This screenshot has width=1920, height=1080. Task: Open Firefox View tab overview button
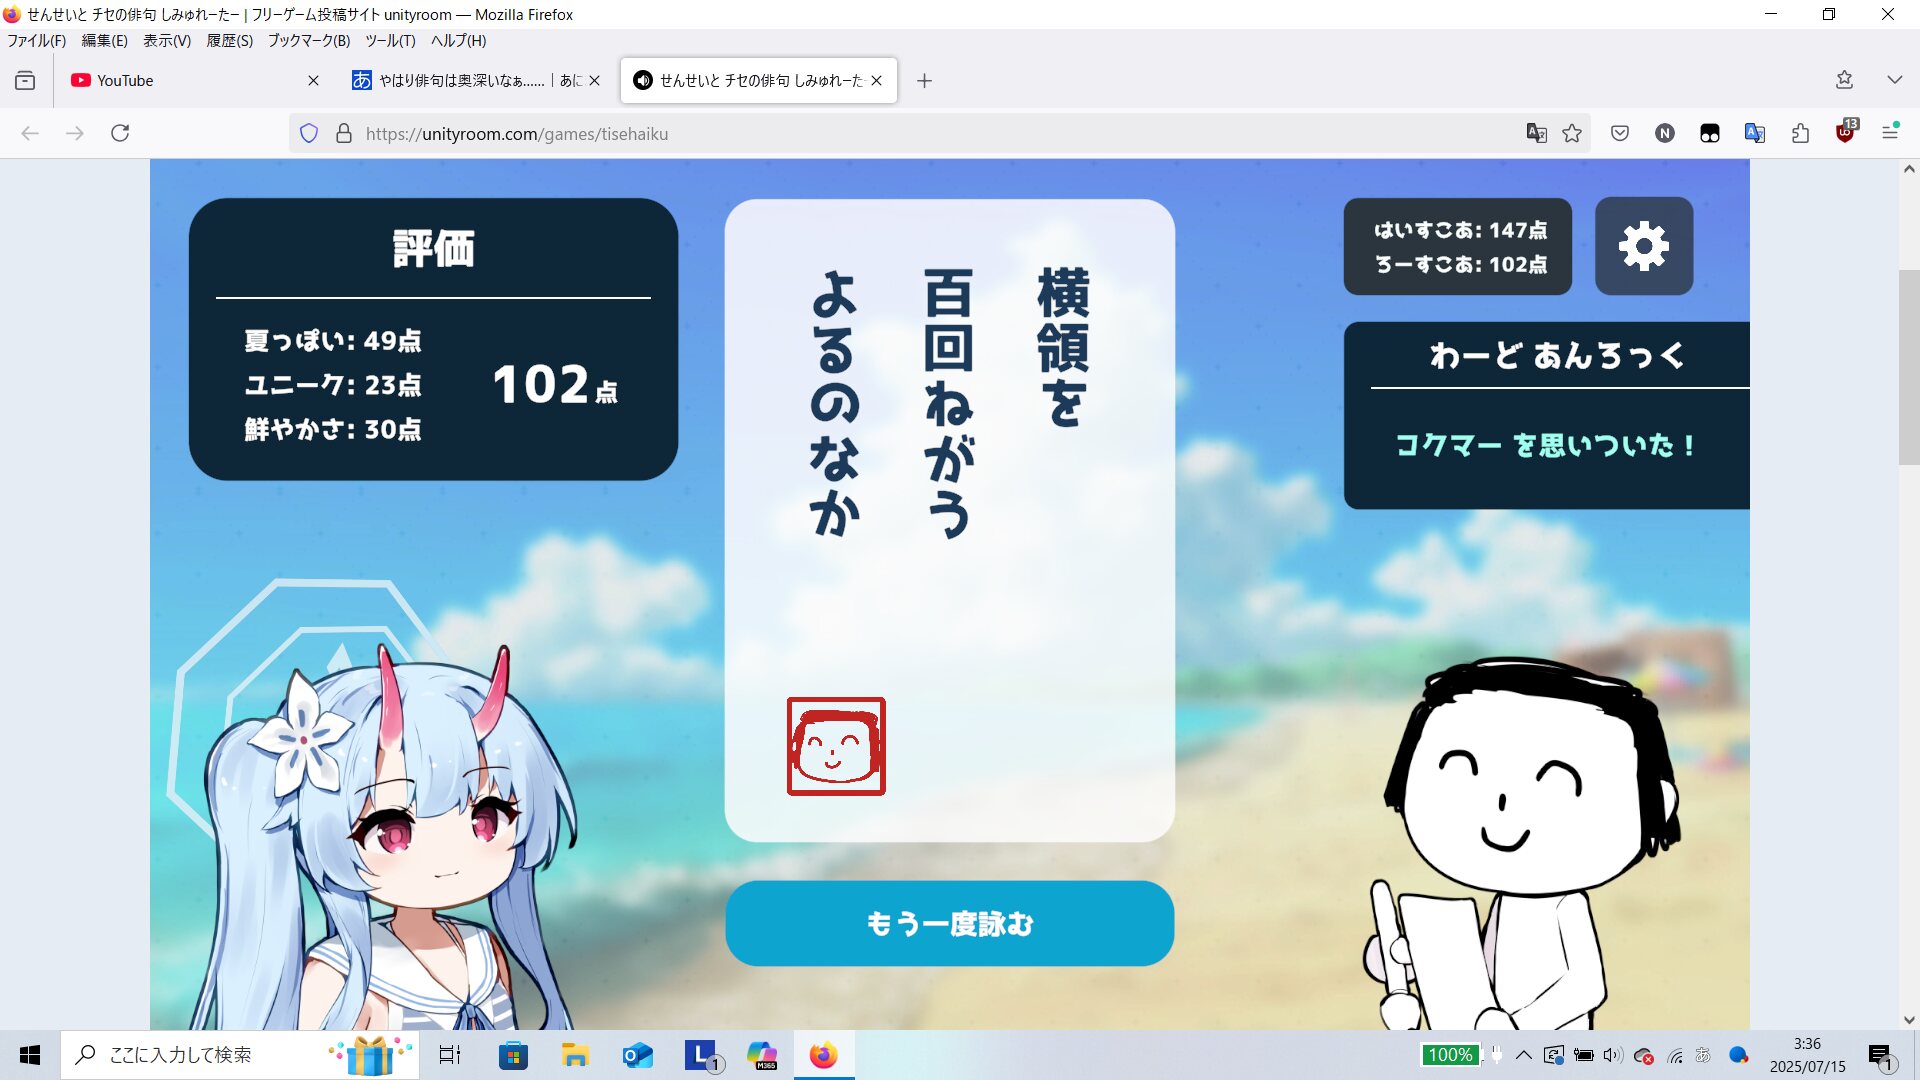point(25,80)
